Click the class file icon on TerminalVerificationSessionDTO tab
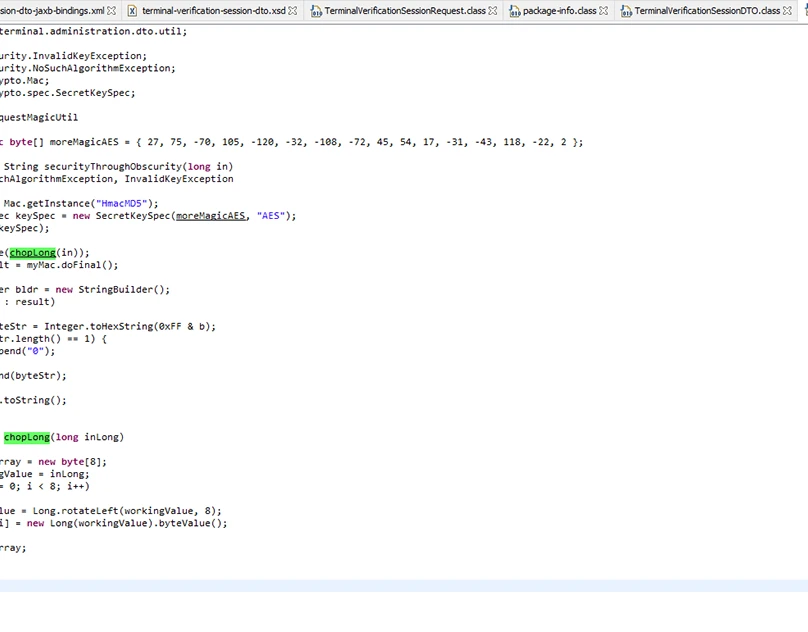Viewport: 808px width, 632px height. (x=625, y=11)
